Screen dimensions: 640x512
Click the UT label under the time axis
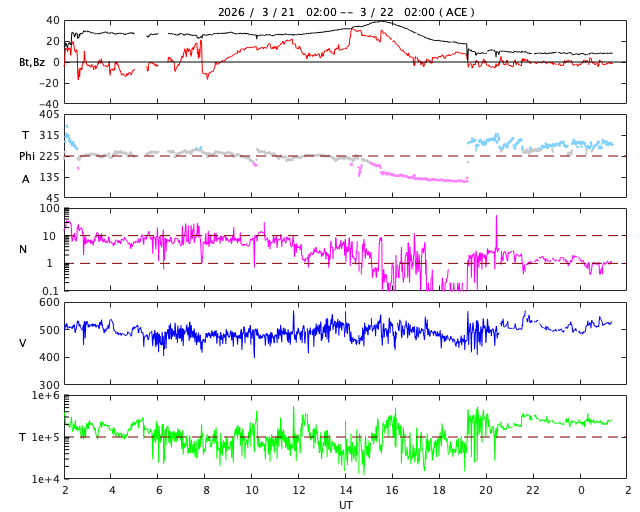[346, 505]
